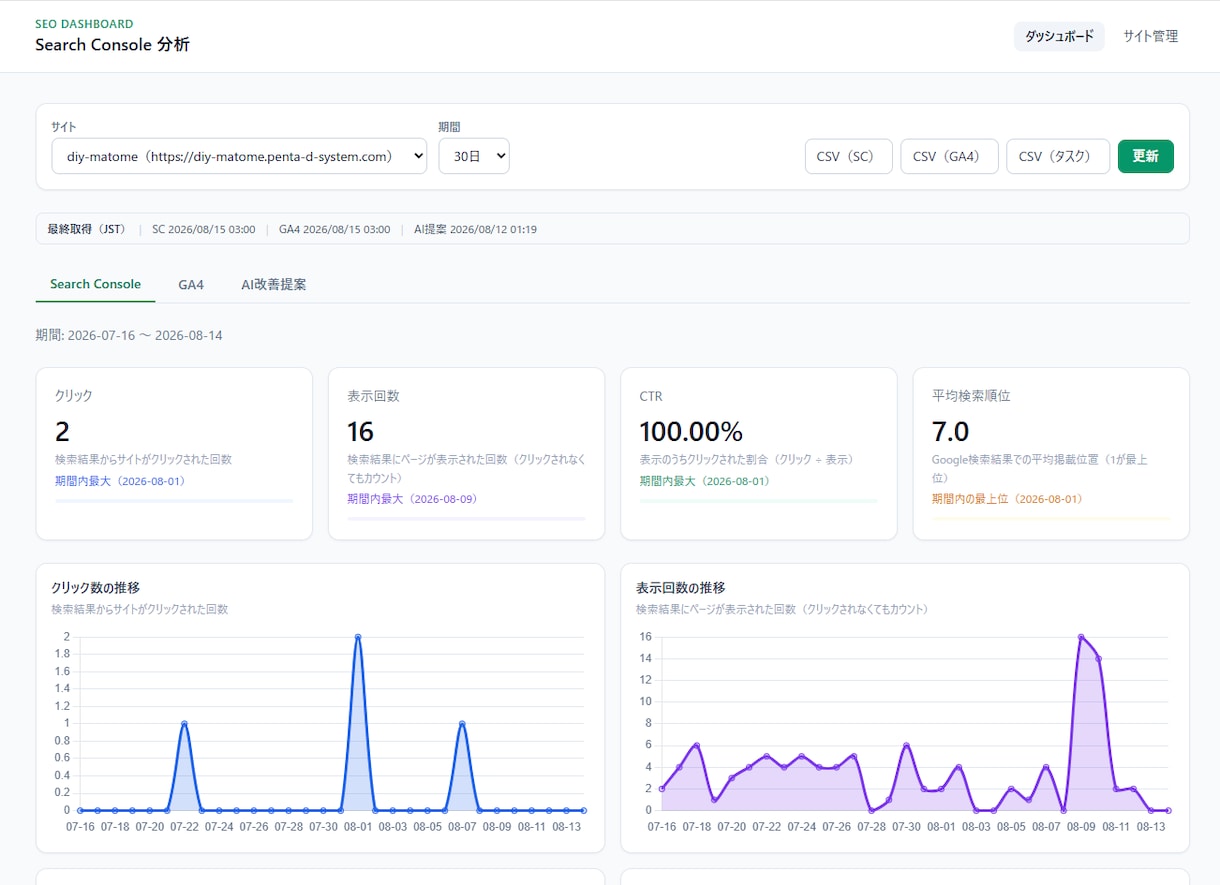Click the green 更新 button
The height and width of the screenshot is (885, 1220).
tap(1145, 156)
